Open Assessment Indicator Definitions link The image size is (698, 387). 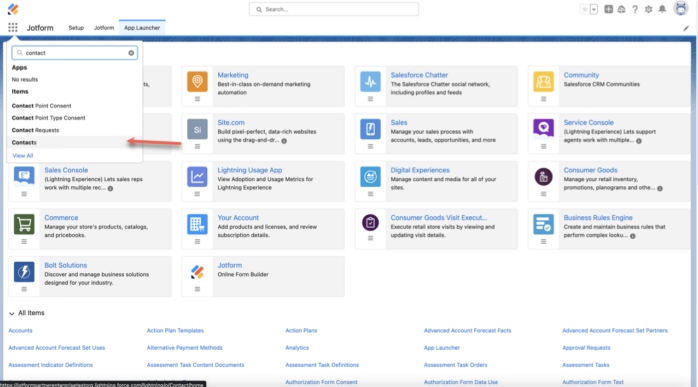pyautogui.click(x=51, y=365)
